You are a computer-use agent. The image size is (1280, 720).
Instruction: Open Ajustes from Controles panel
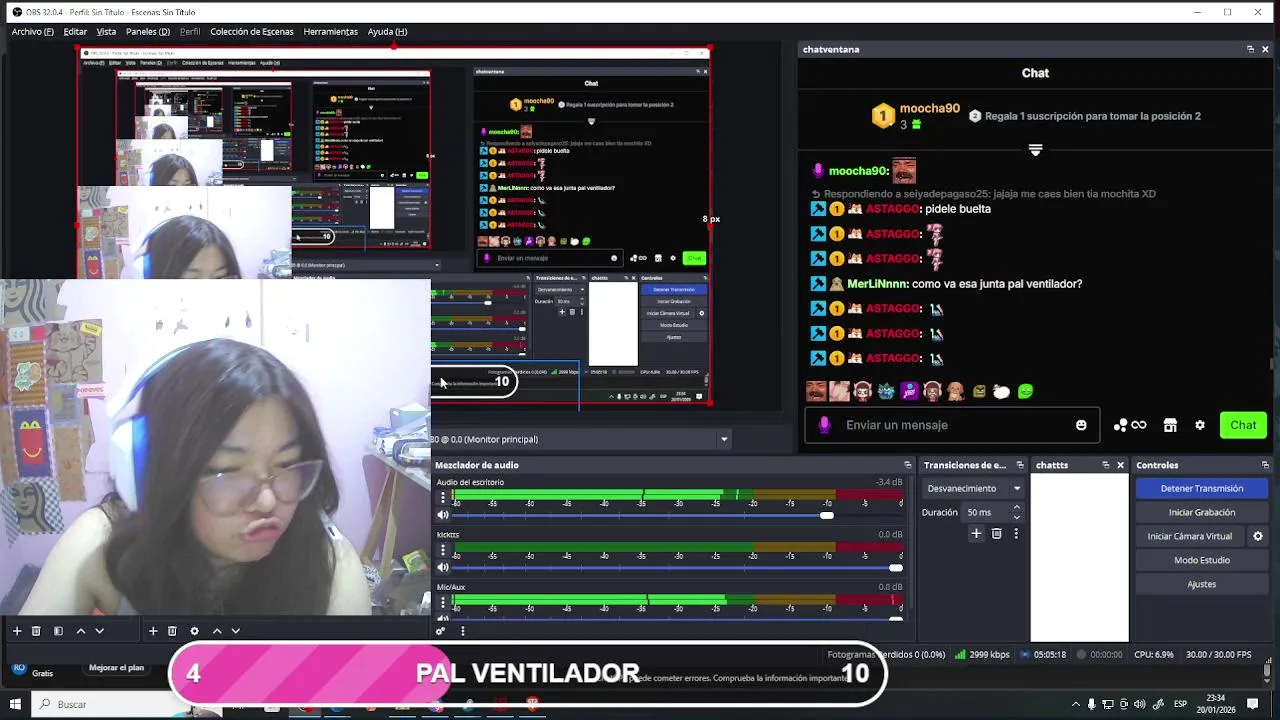point(1201,584)
